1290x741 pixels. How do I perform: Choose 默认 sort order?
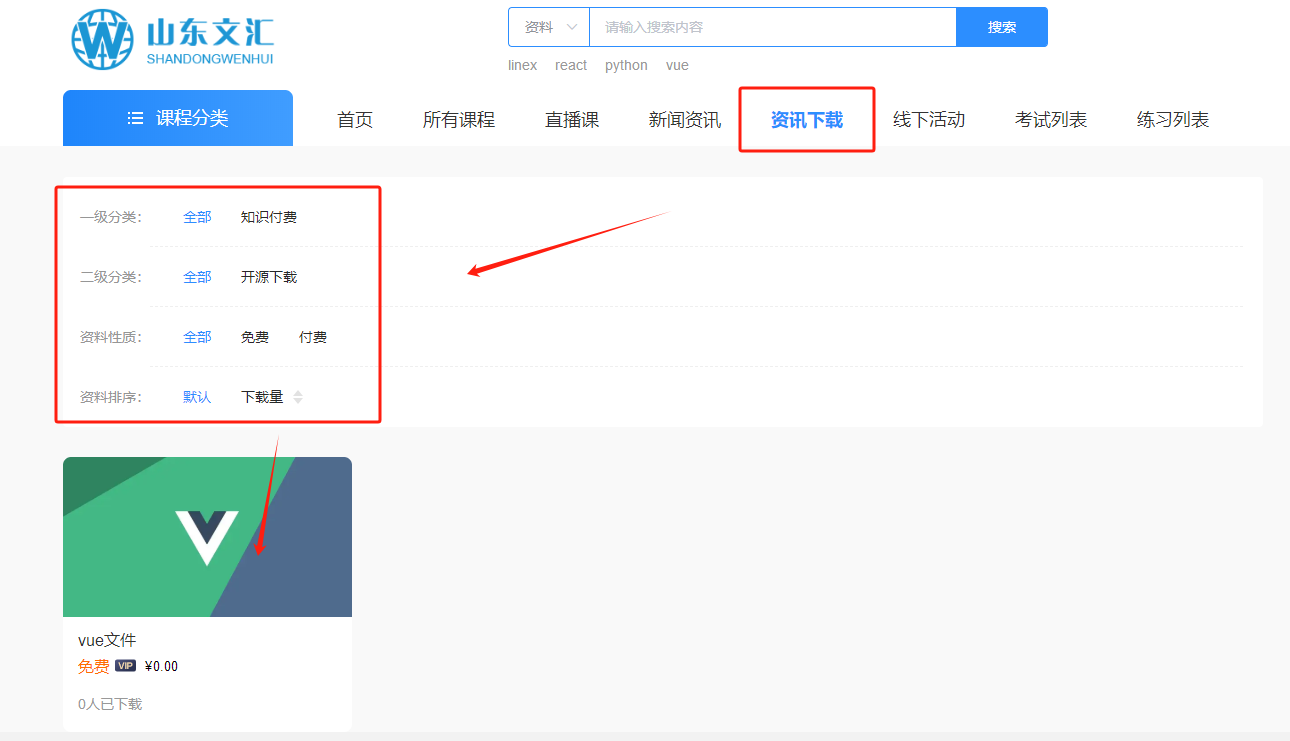coord(197,397)
